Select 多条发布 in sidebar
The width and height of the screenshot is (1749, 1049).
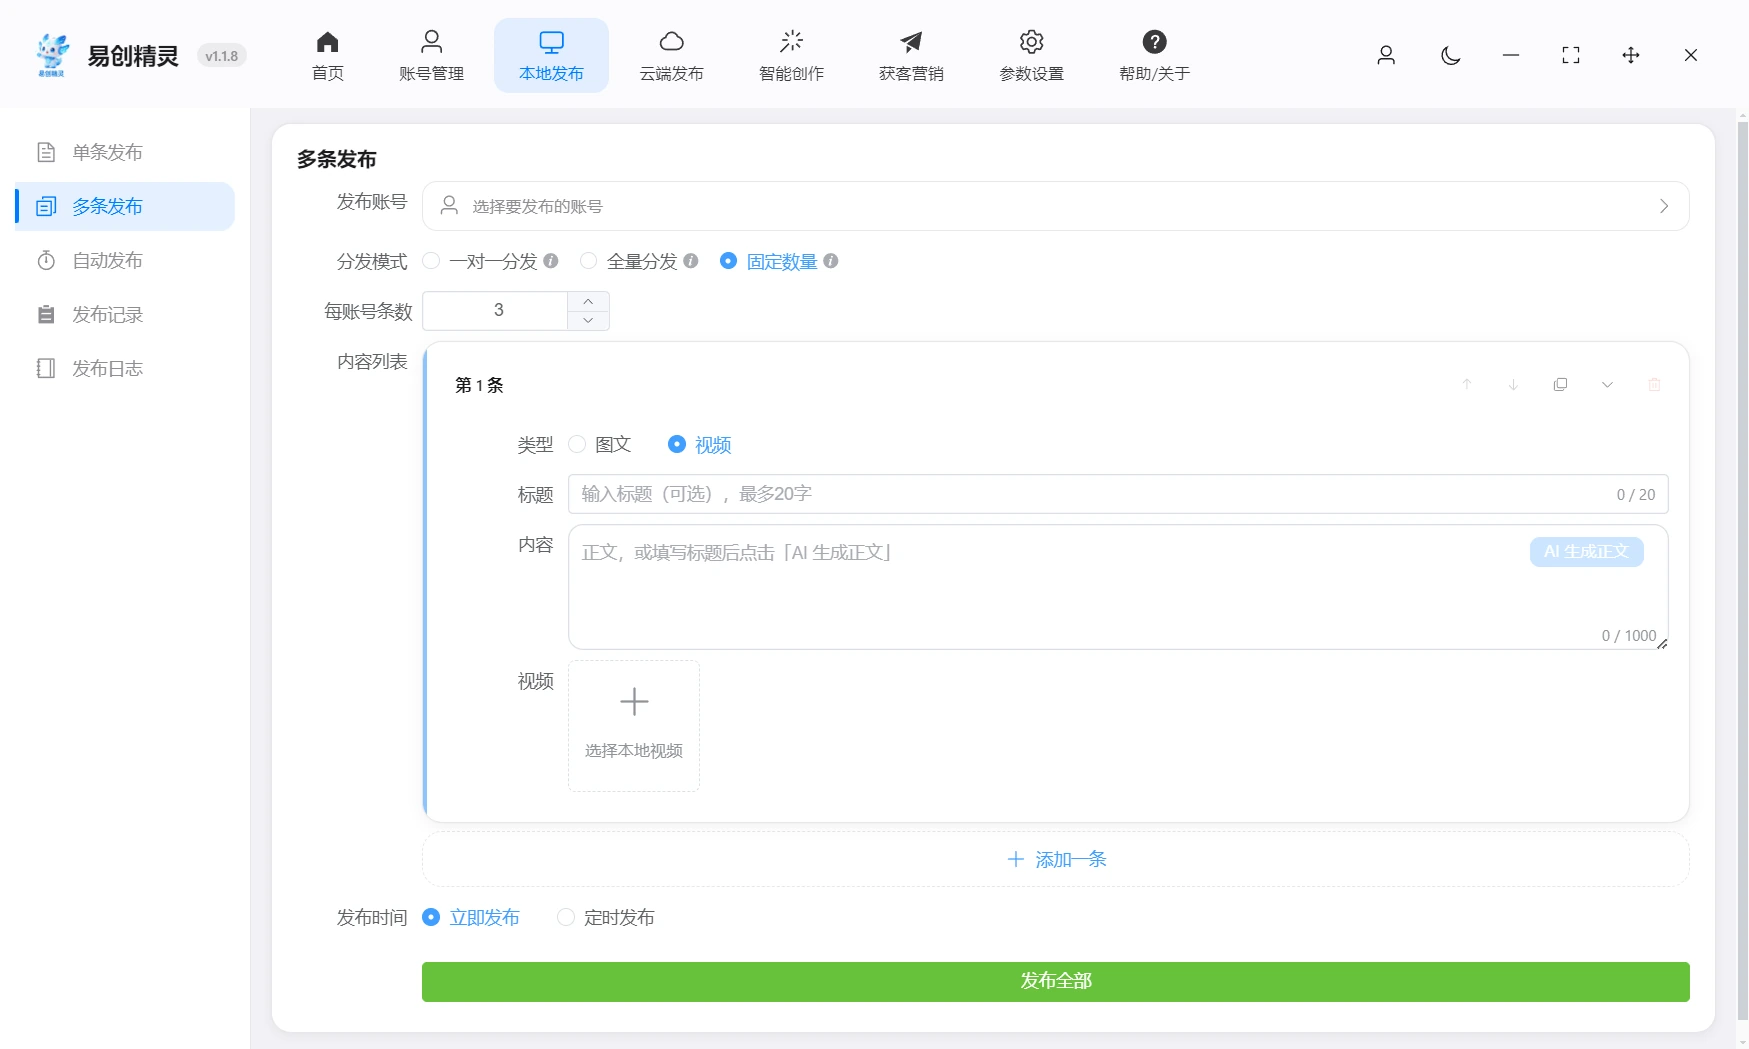pyautogui.click(x=125, y=206)
